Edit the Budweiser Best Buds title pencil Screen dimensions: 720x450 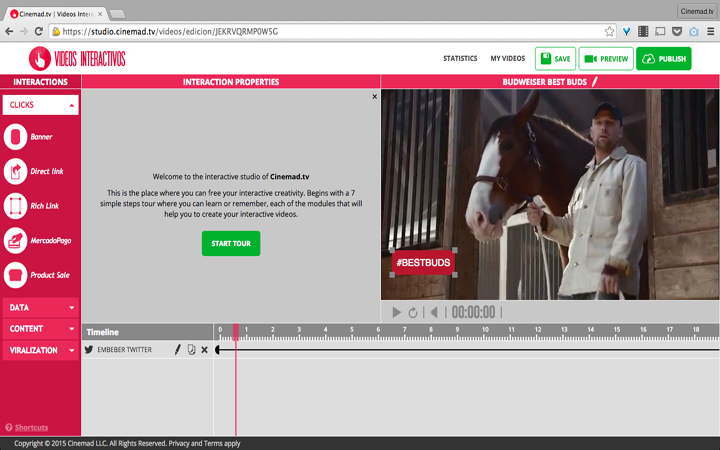pyautogui.click(x=595, y=82)
